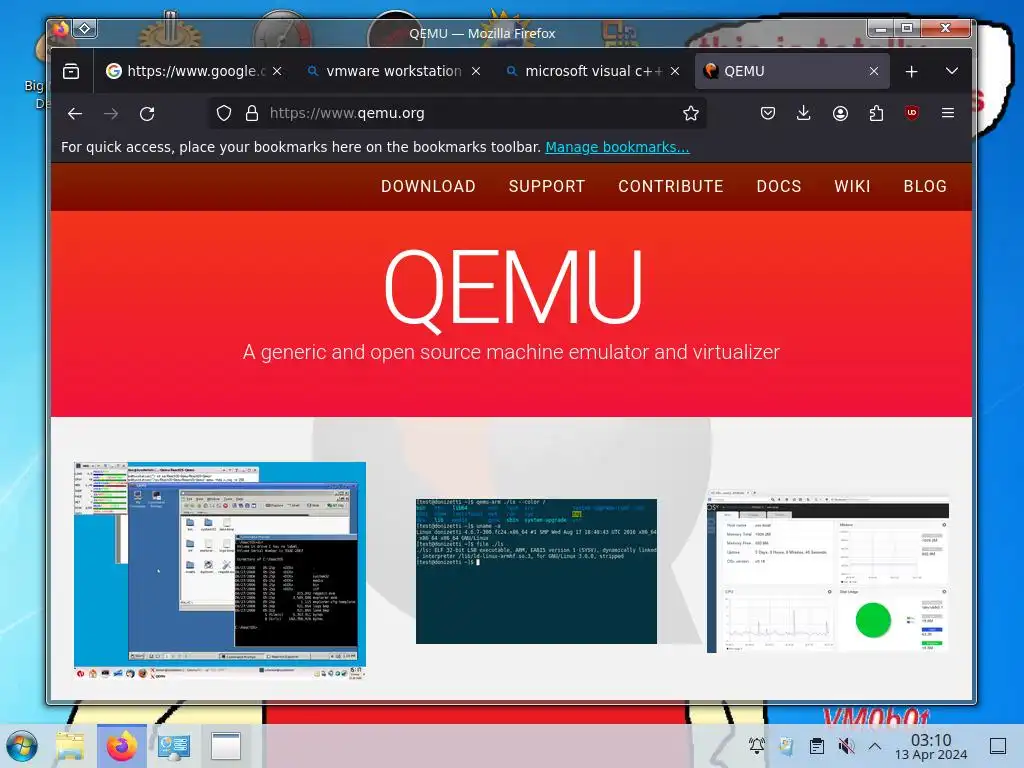Image resolution: width=1024 pixels, height=768 pixels.
Task: Open the Windows Start orb
Action: tap(22, 746)
